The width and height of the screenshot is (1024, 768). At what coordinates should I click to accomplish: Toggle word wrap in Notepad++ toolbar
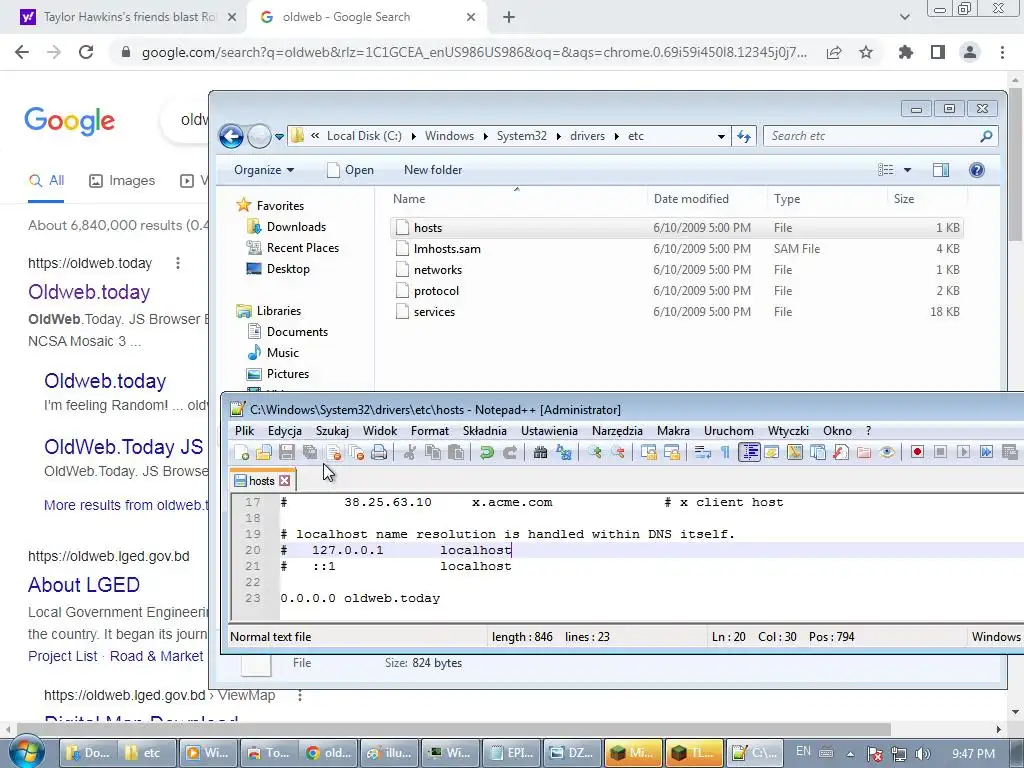(x=703, y=452)
